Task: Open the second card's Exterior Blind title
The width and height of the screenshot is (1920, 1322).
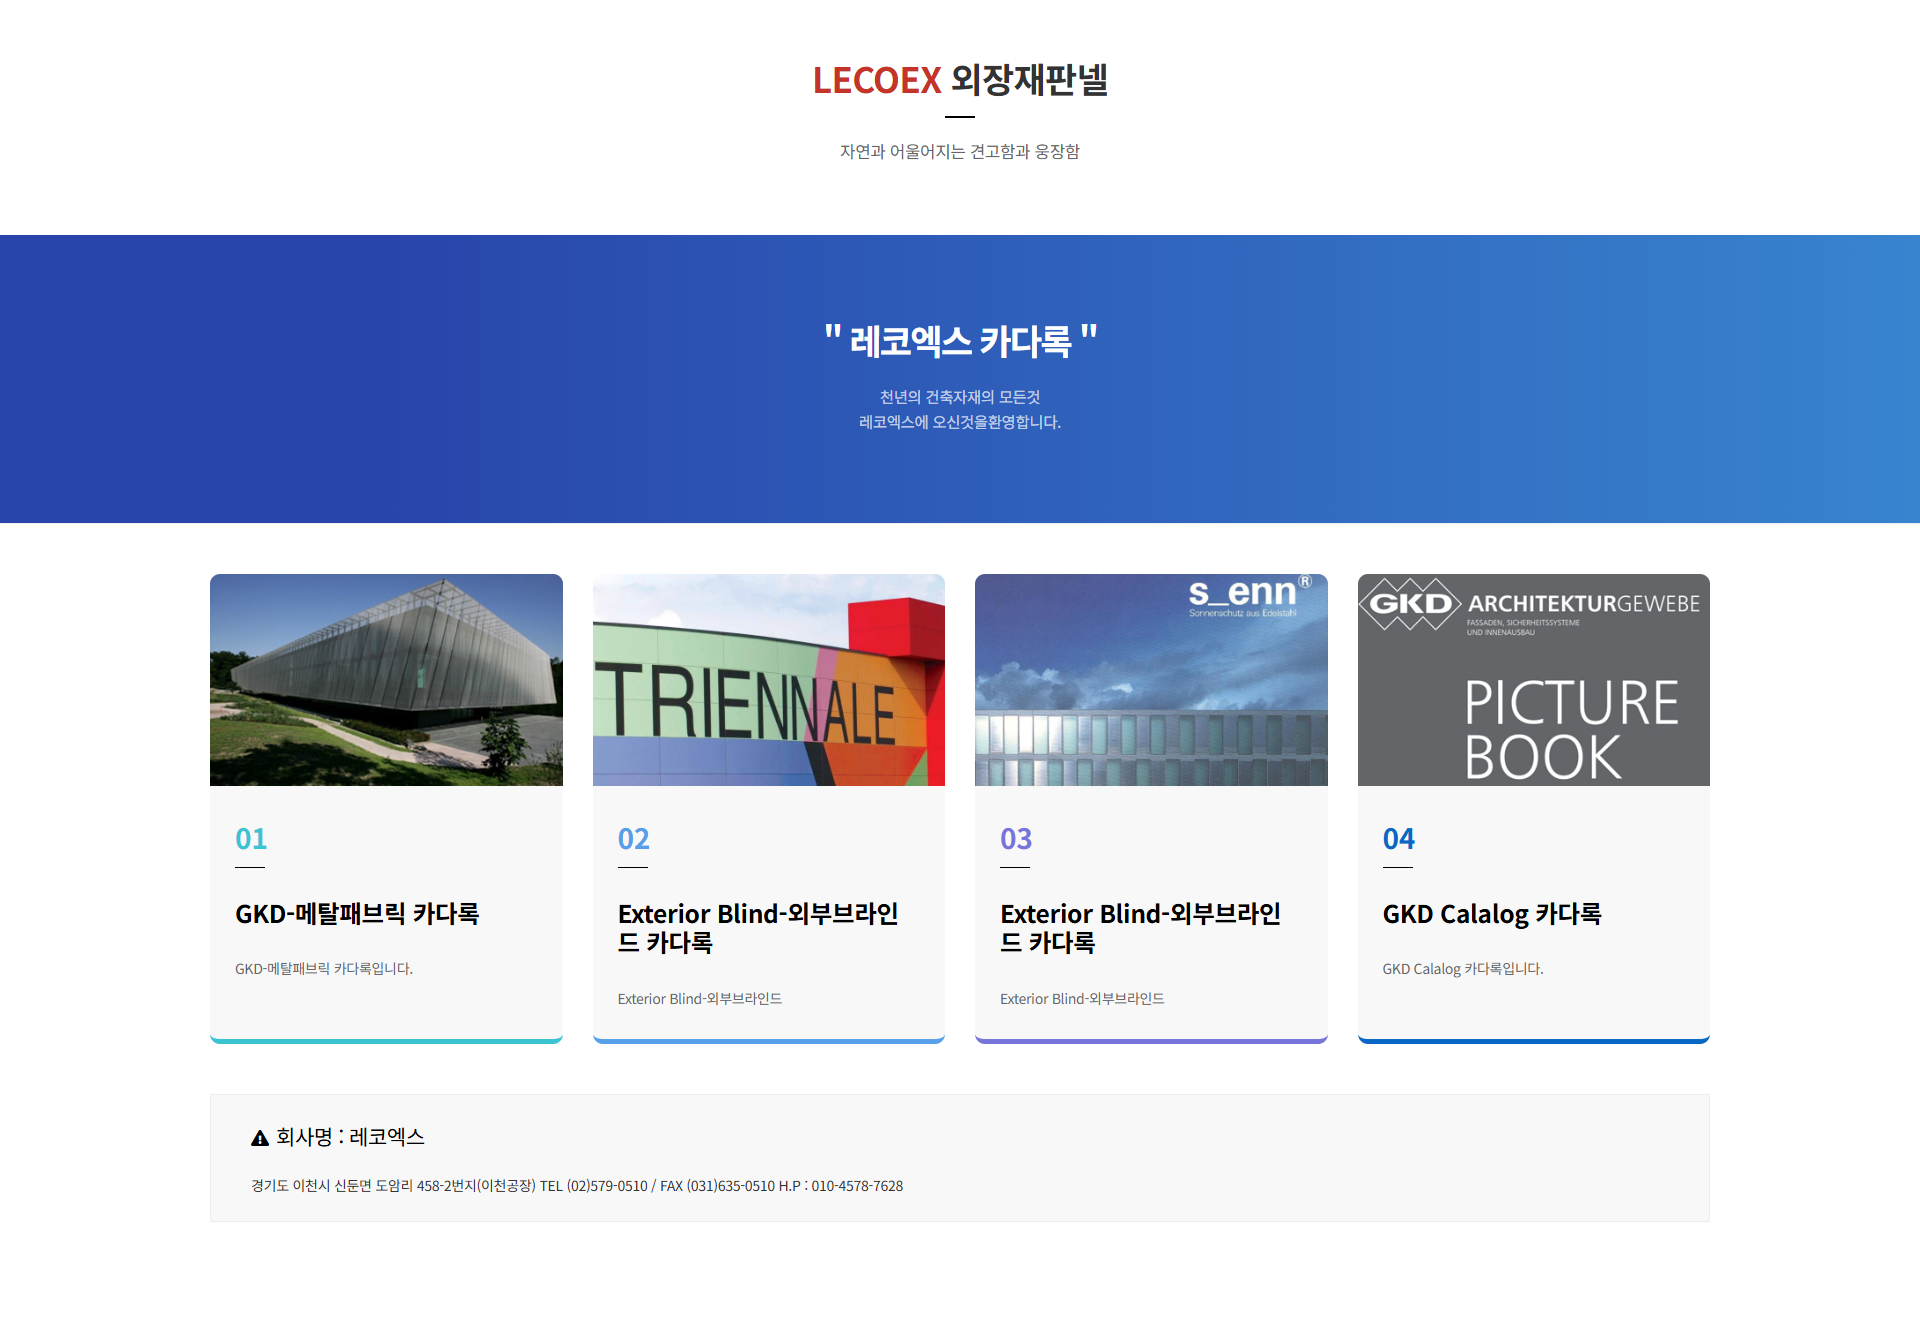Action: 758,928
